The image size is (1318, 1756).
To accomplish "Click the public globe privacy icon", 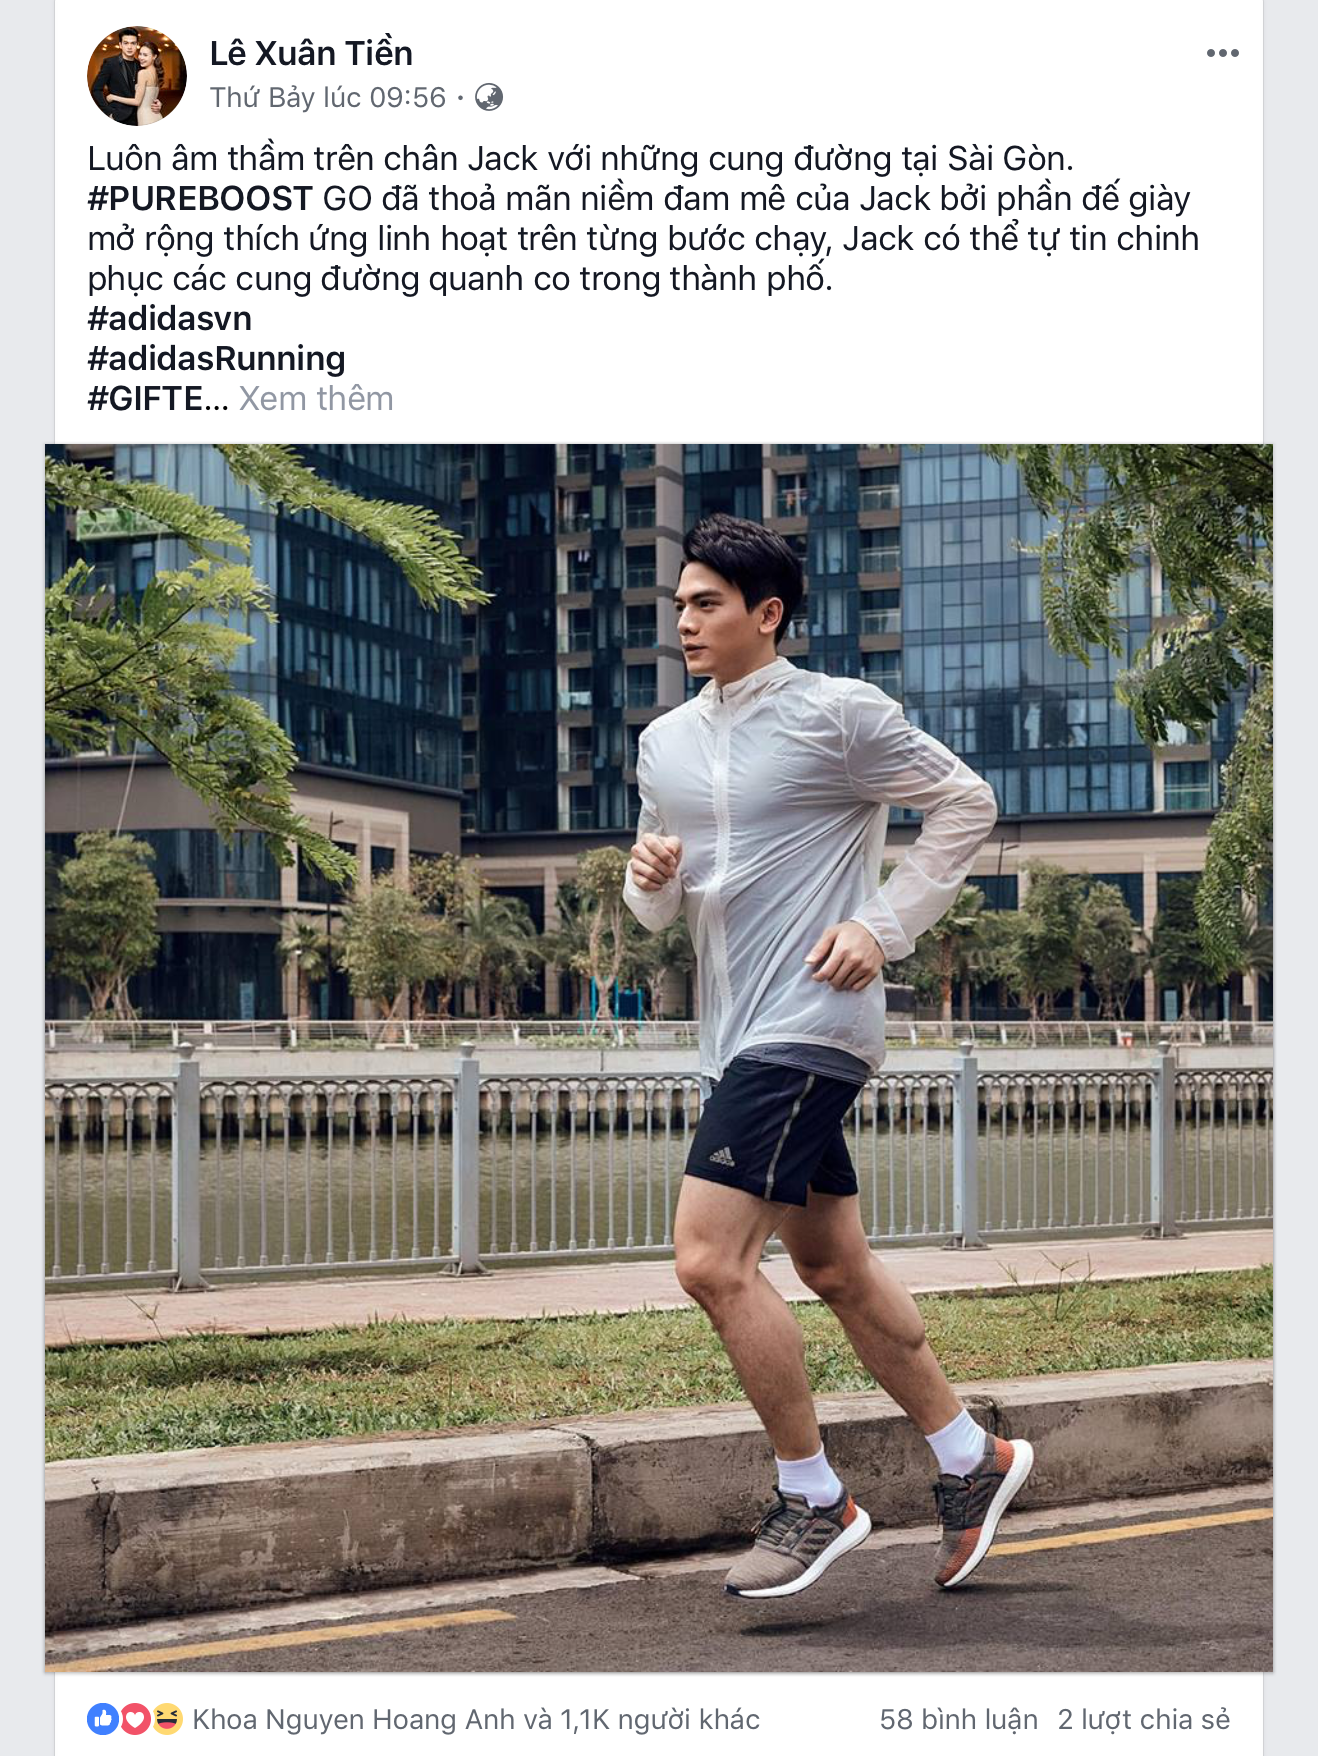I will point(489,97).
